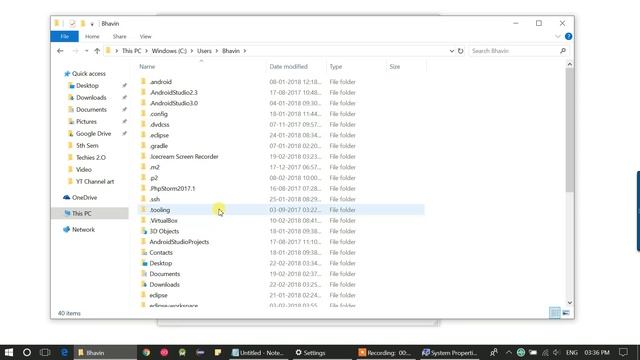The image size is (640, 360).
Task: Open the Home ribbon tab
Action: point(92,36)
